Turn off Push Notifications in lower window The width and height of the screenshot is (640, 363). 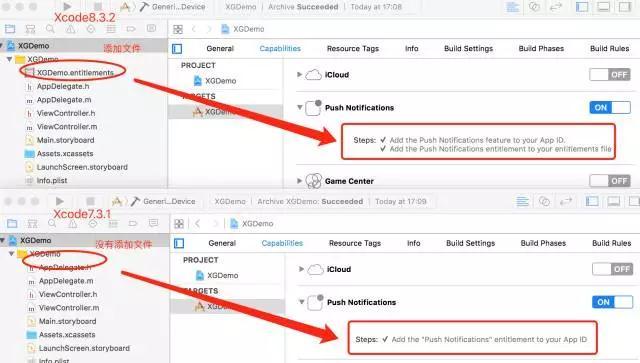pos(612,302)
